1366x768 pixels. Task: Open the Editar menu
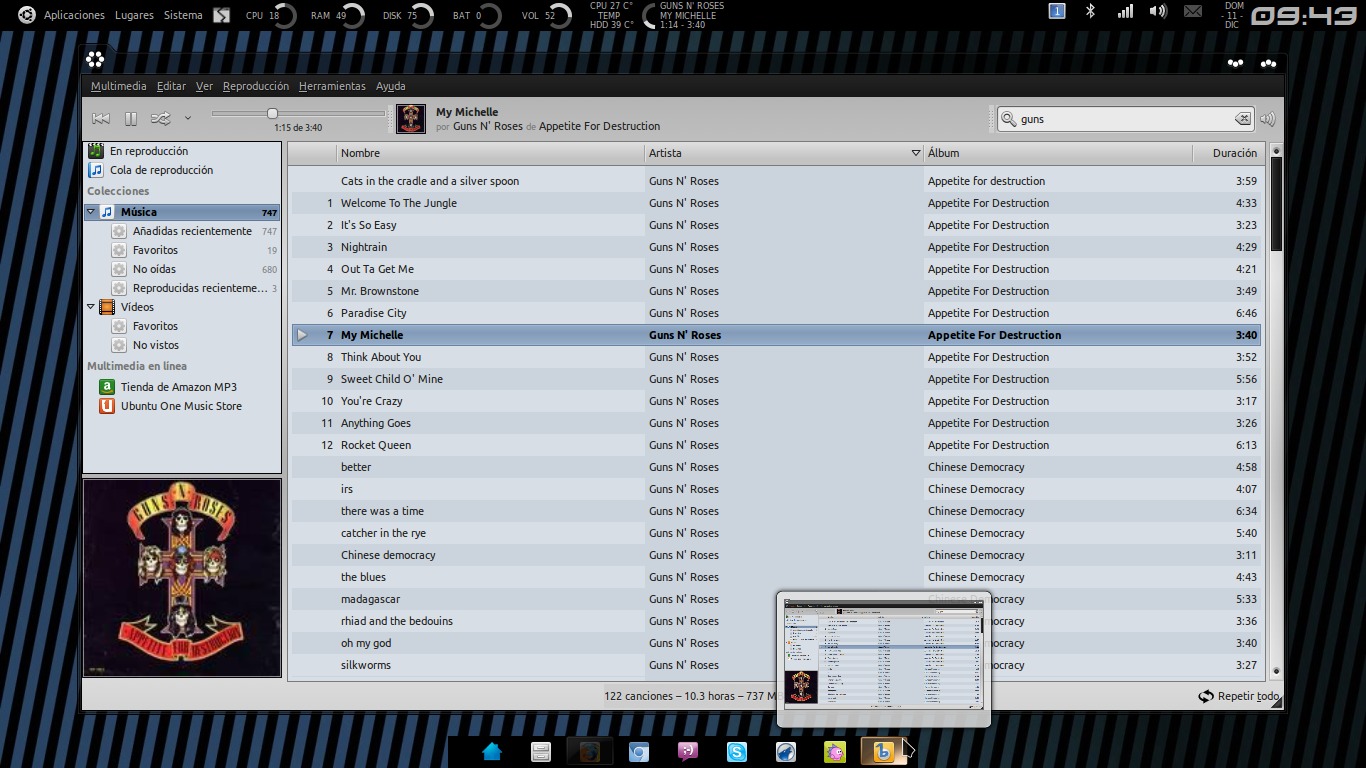tap(171, 86)
